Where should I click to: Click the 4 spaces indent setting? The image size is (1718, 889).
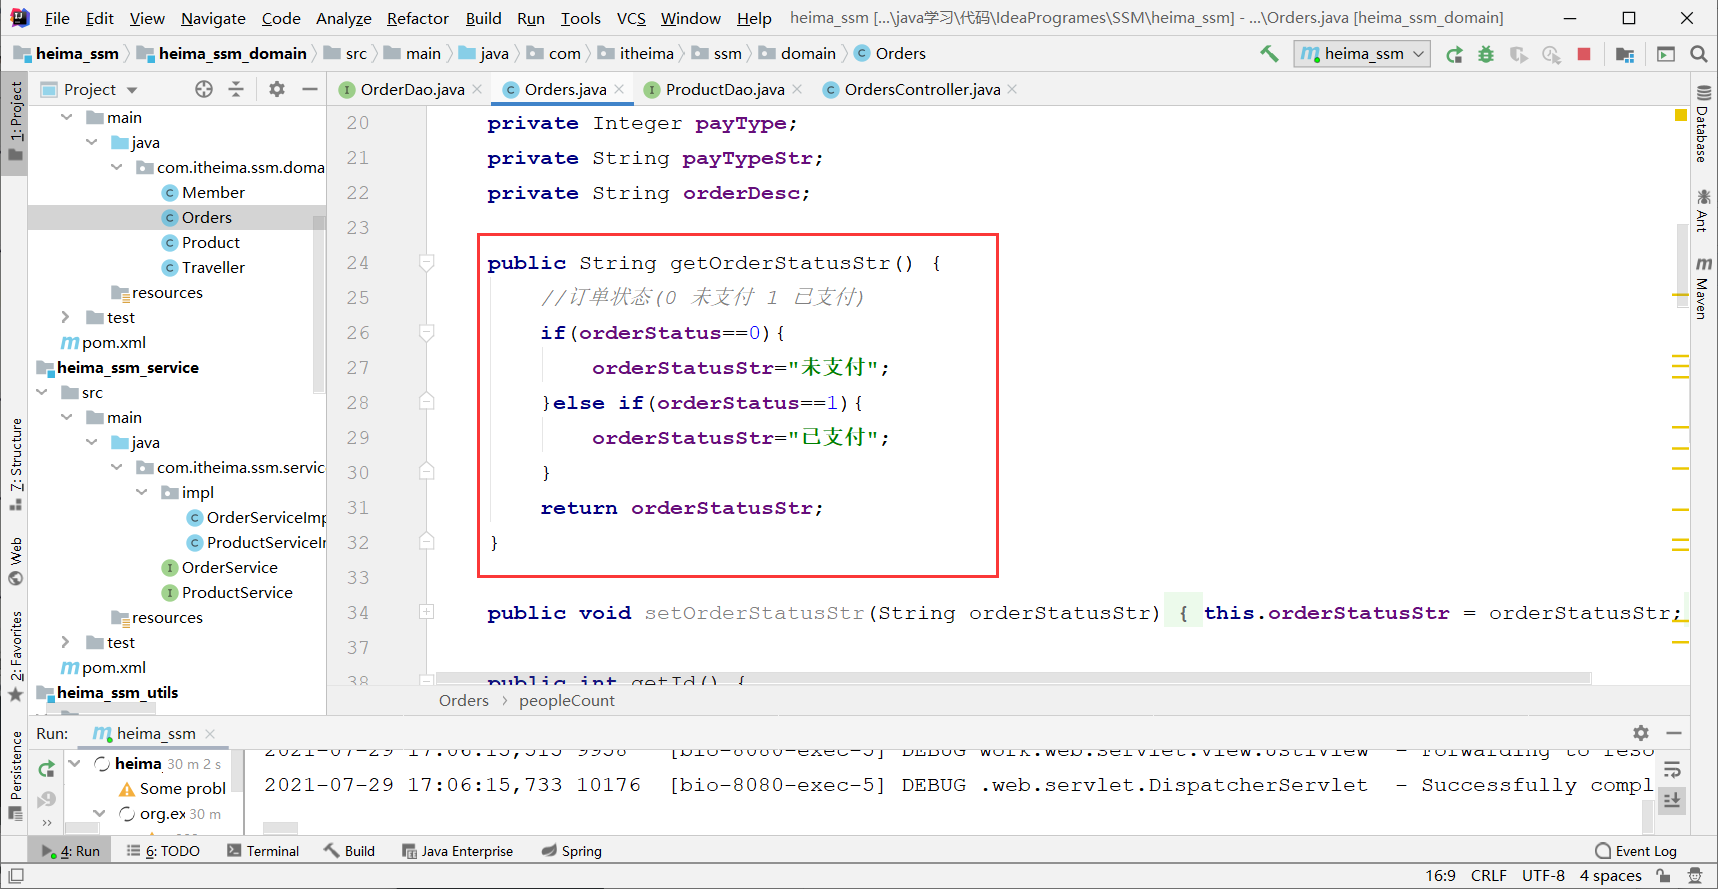coord(1610,876)
